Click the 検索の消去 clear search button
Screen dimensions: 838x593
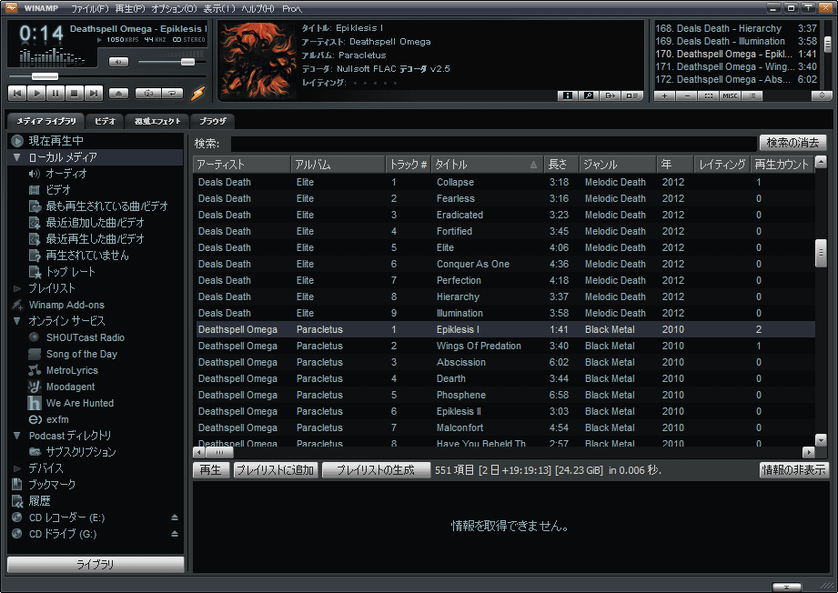click(x=793, y=143)
